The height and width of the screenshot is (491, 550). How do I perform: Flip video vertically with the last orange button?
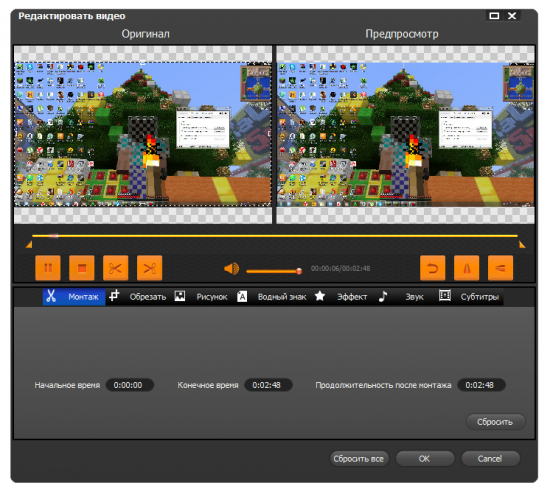(x=501, y=268)
